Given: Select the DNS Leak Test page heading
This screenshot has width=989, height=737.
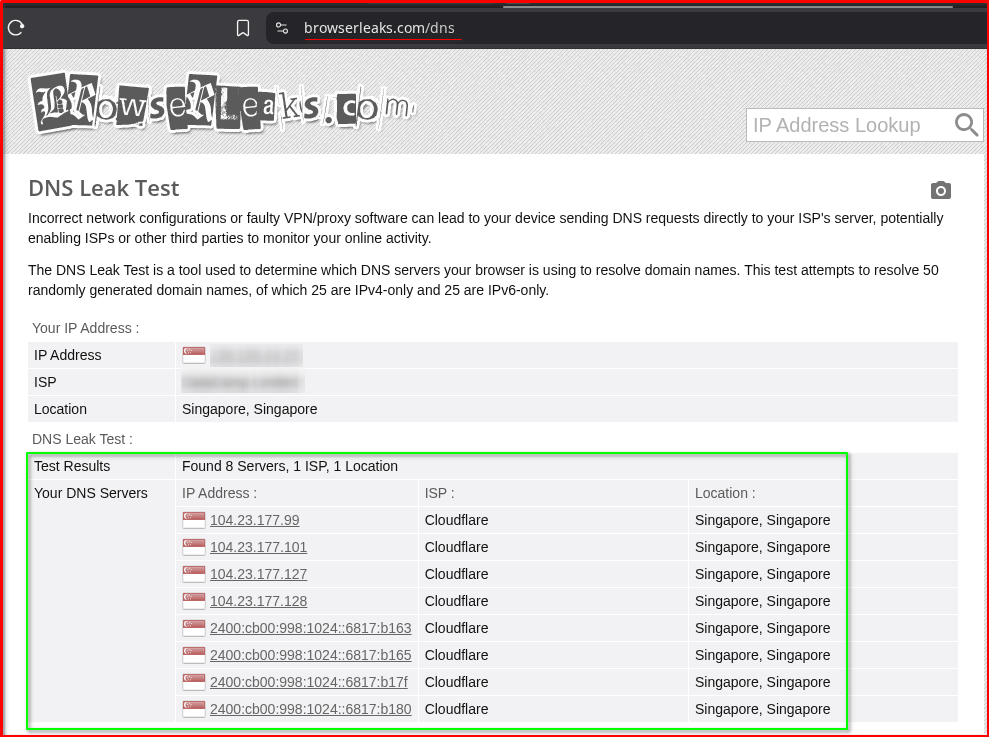Looking at the screenshot, I should click(103, 188).
